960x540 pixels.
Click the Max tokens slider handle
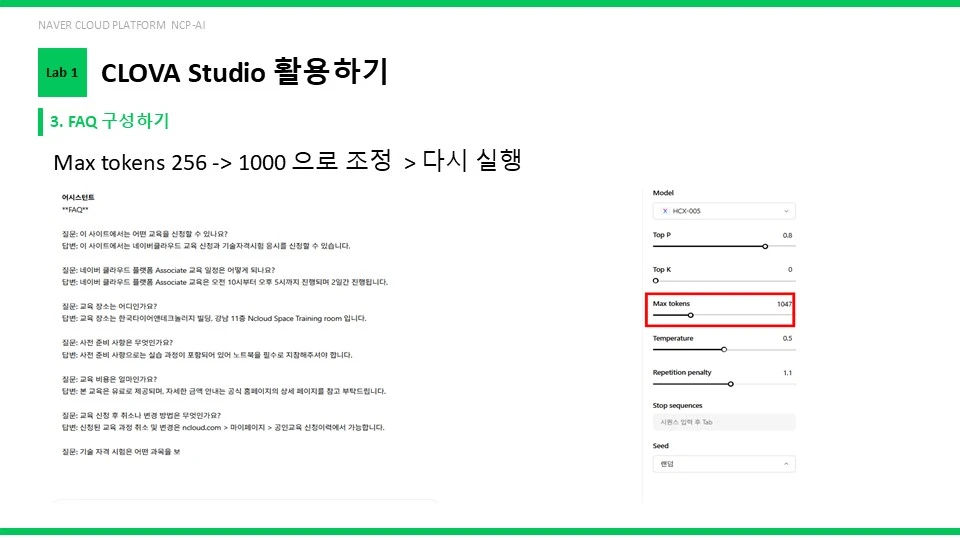[x=691, y=315]
